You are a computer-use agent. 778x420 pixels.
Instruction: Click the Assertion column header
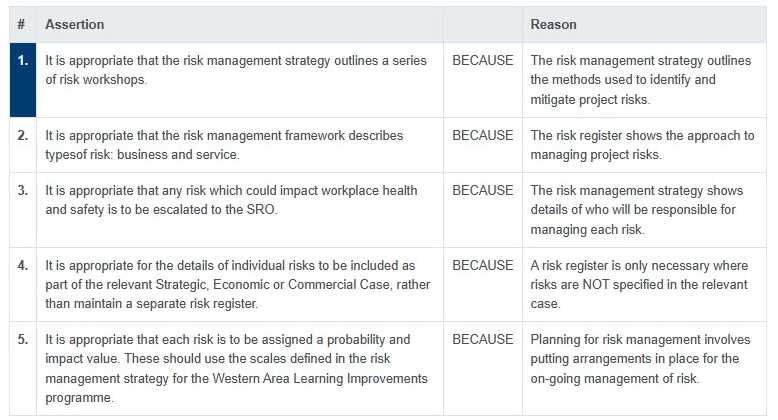click(x=75, y=24)
